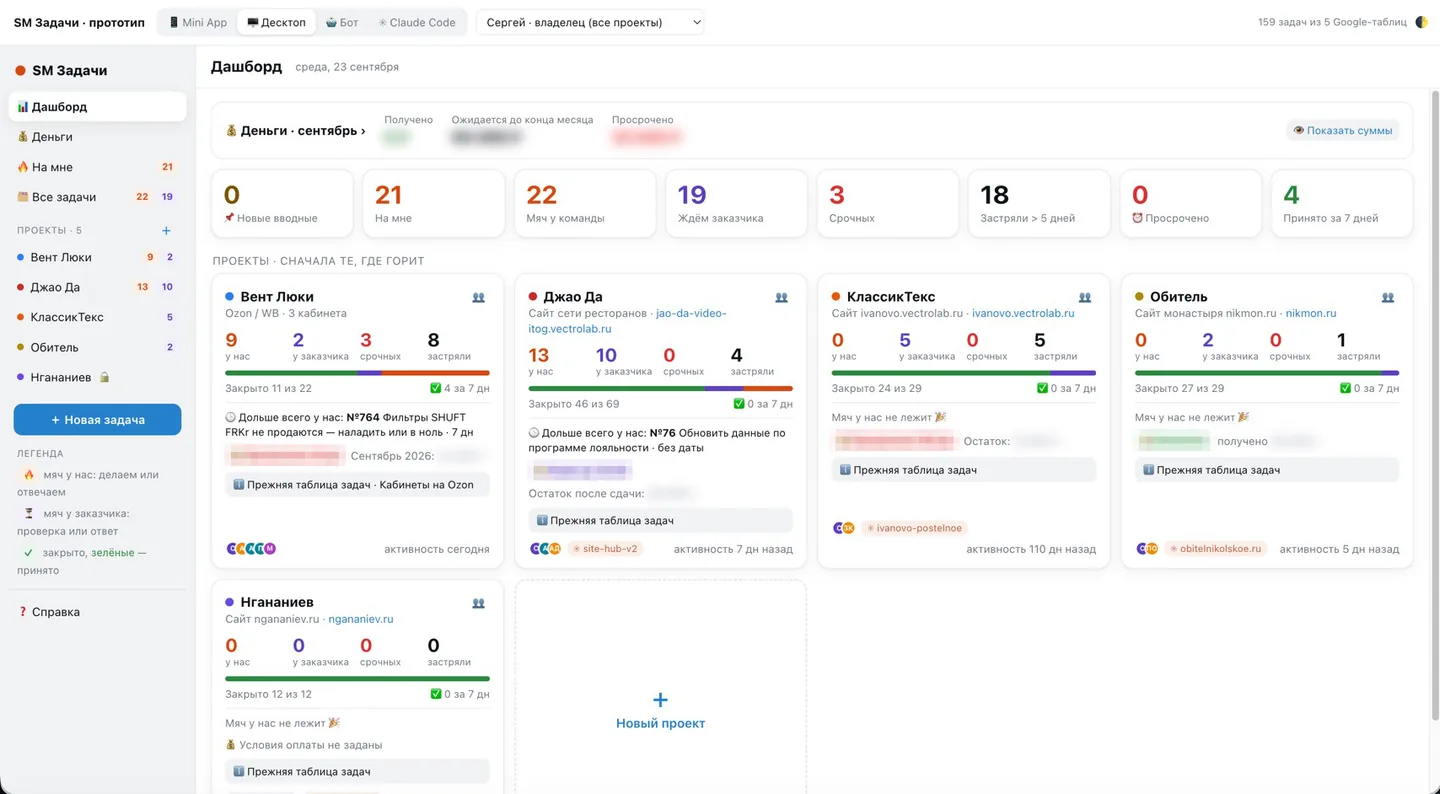Screen dimensions: 1440x794
Task: Open the Срочных stat tile
Action: (887, 203)
